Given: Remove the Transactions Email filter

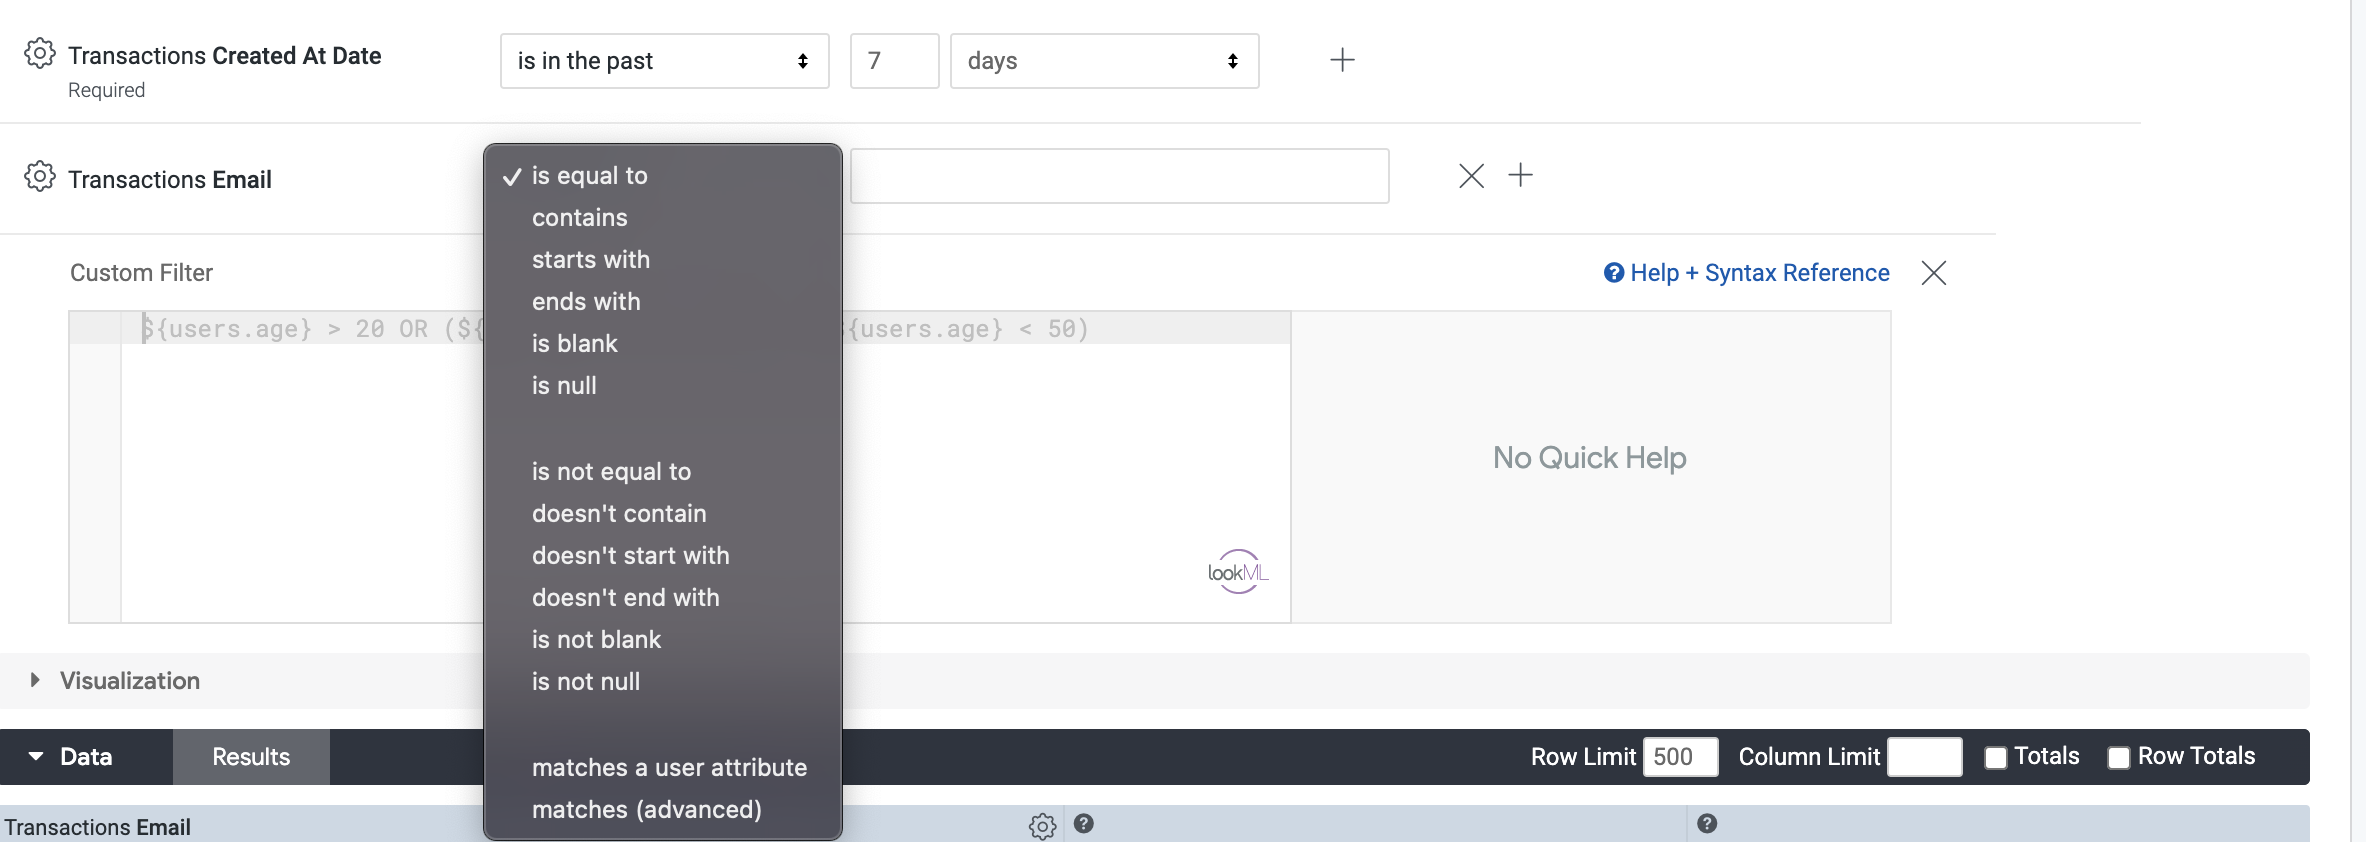Looking at the screenshot, I should tap(1471, 176).
